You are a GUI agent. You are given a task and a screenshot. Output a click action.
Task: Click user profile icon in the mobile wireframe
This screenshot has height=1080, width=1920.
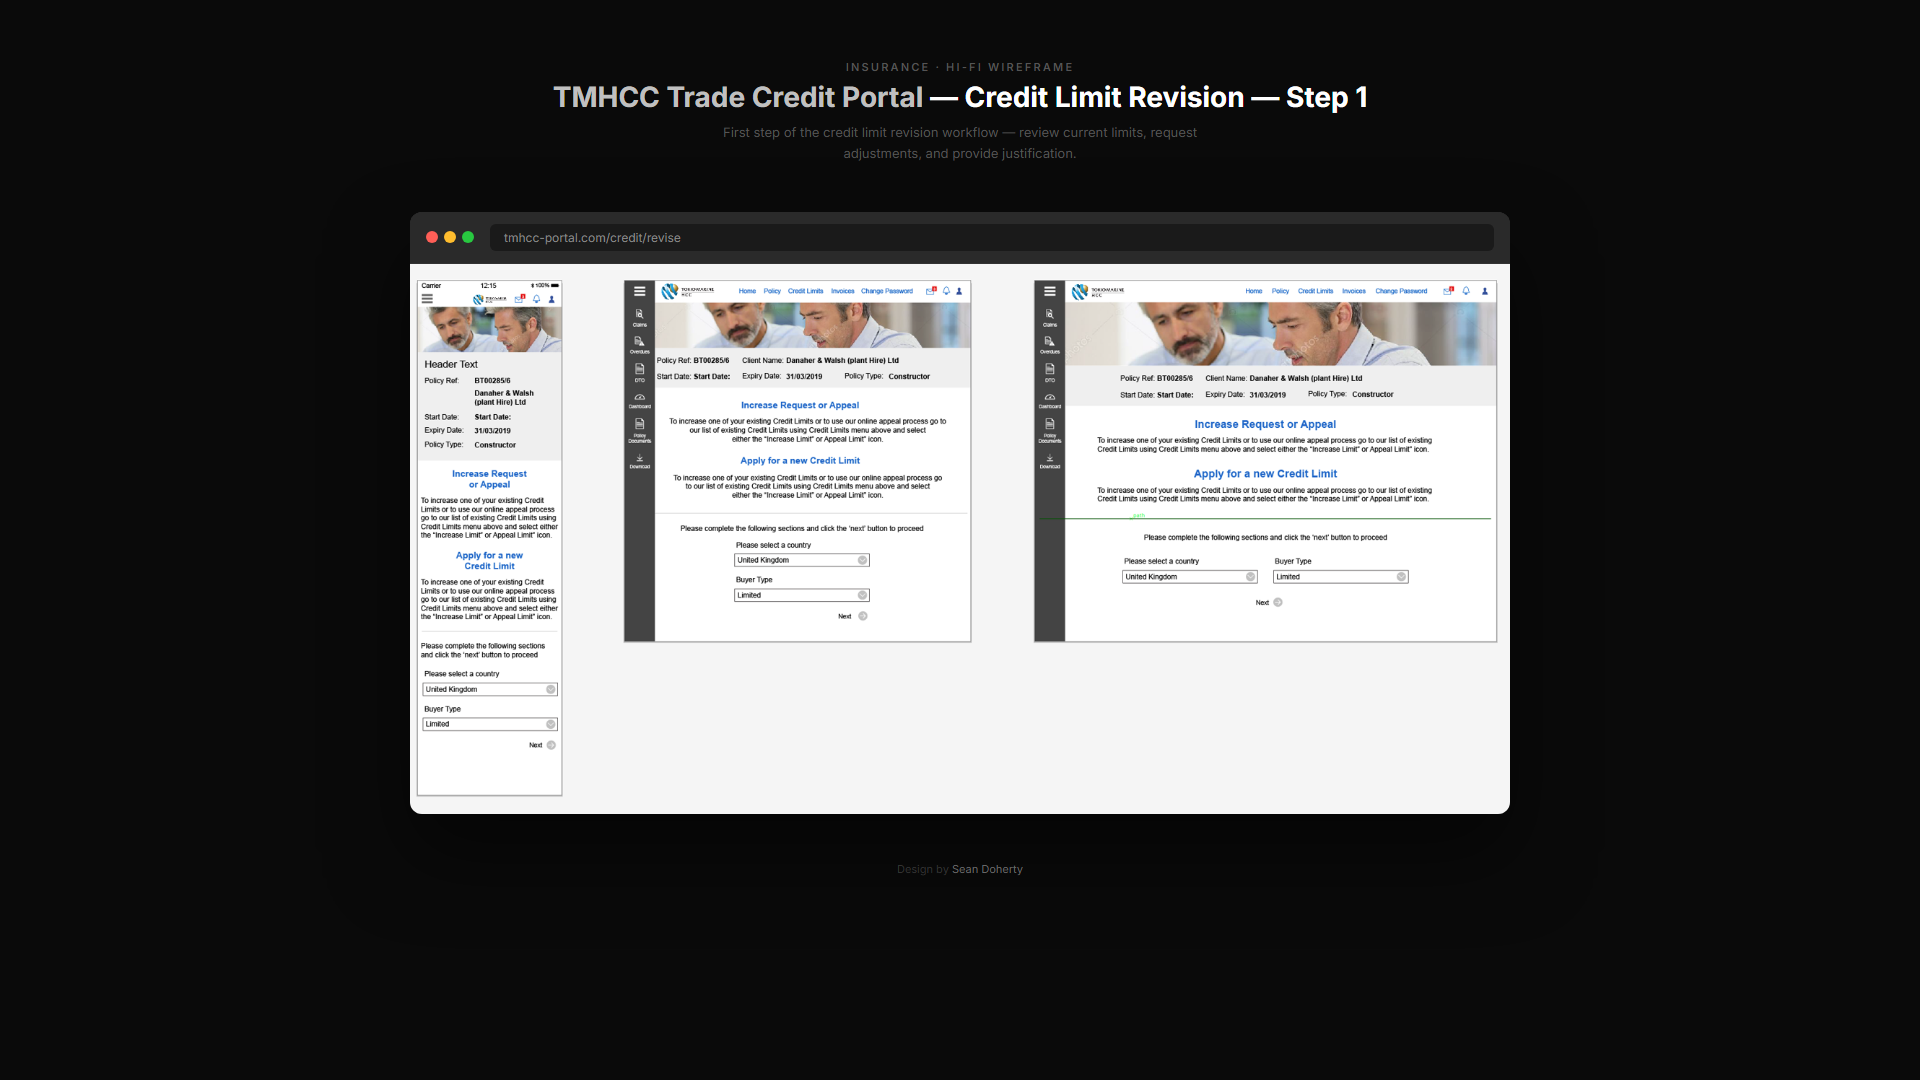[x=551, y=299]
